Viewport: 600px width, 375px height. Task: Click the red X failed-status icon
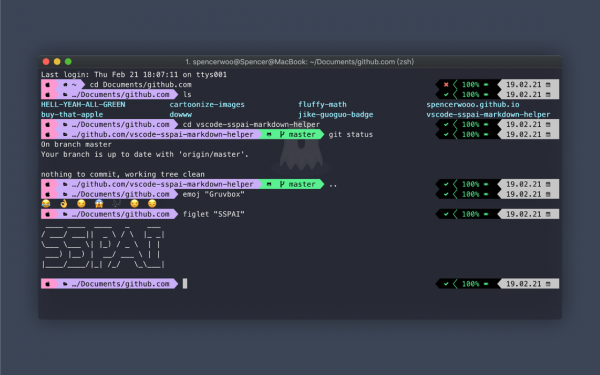446,85
